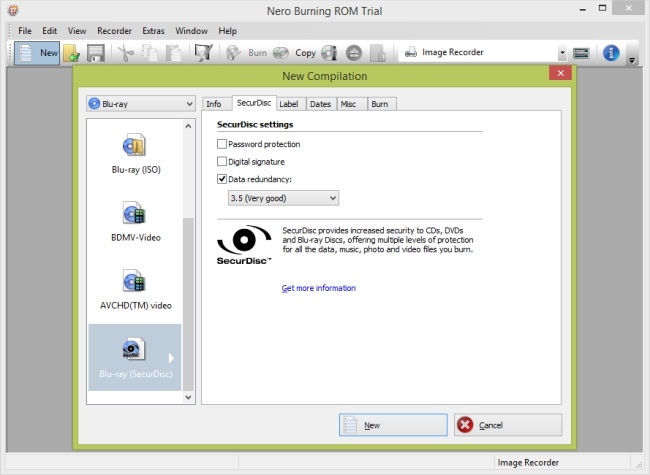Click the gray toolbar icon after Eject

[378, 53]
